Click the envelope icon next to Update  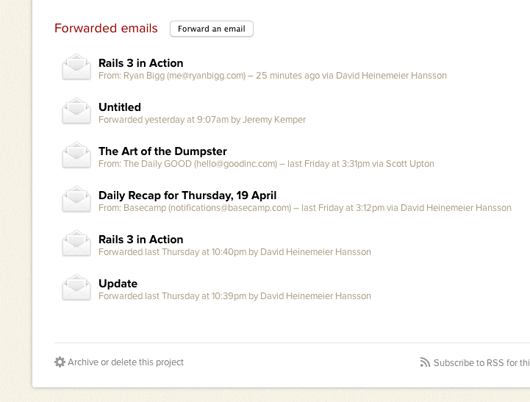coord(76,287)
